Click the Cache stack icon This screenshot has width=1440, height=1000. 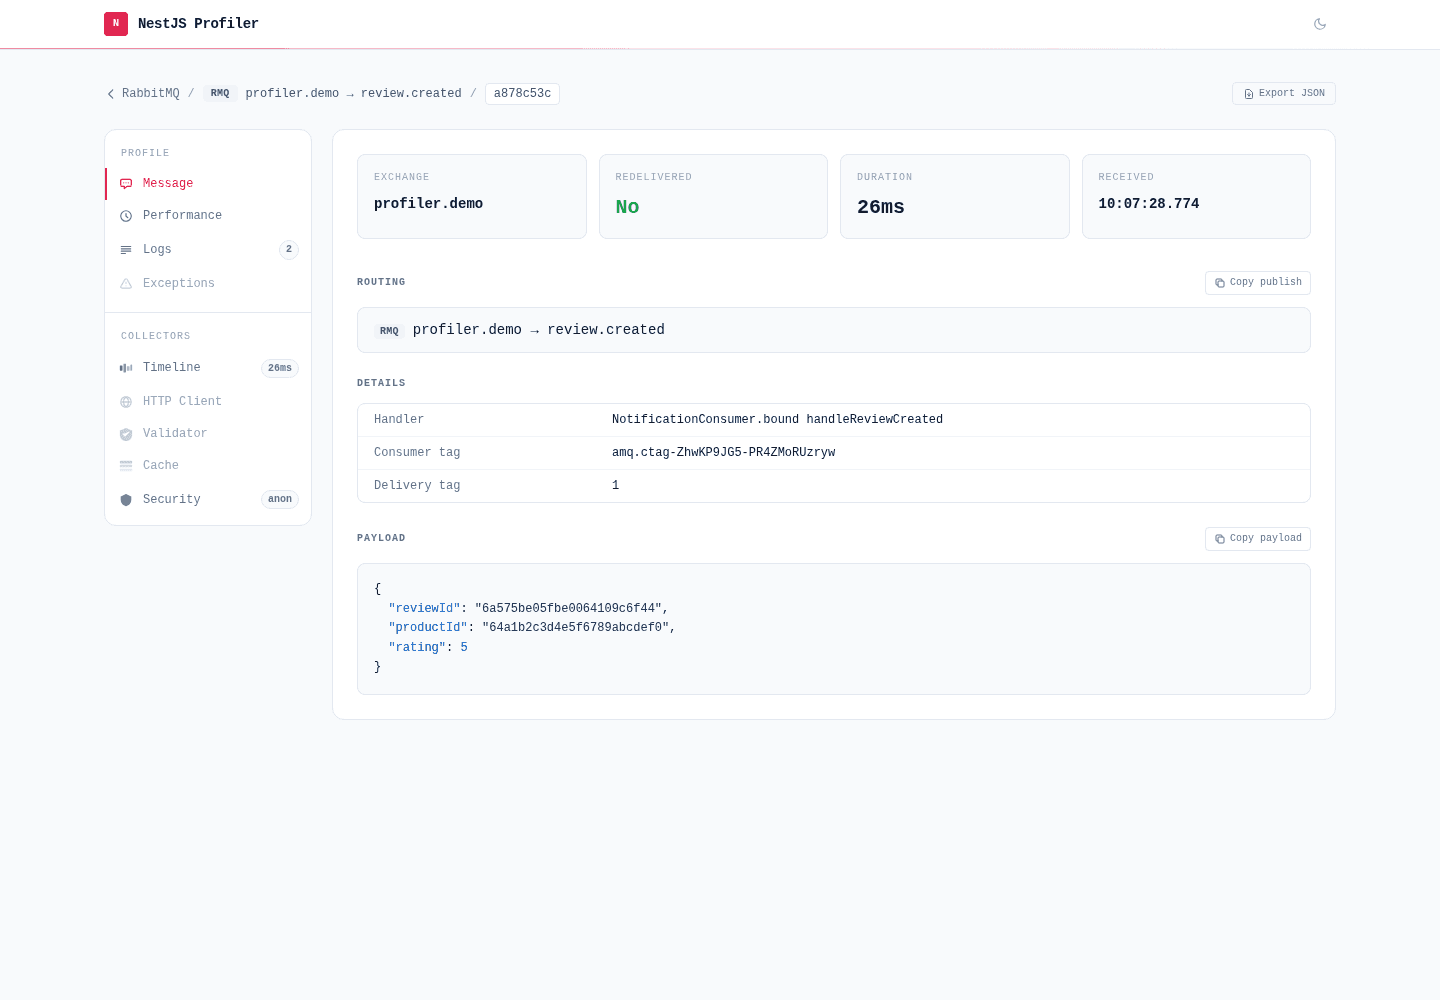coord(126,466)
